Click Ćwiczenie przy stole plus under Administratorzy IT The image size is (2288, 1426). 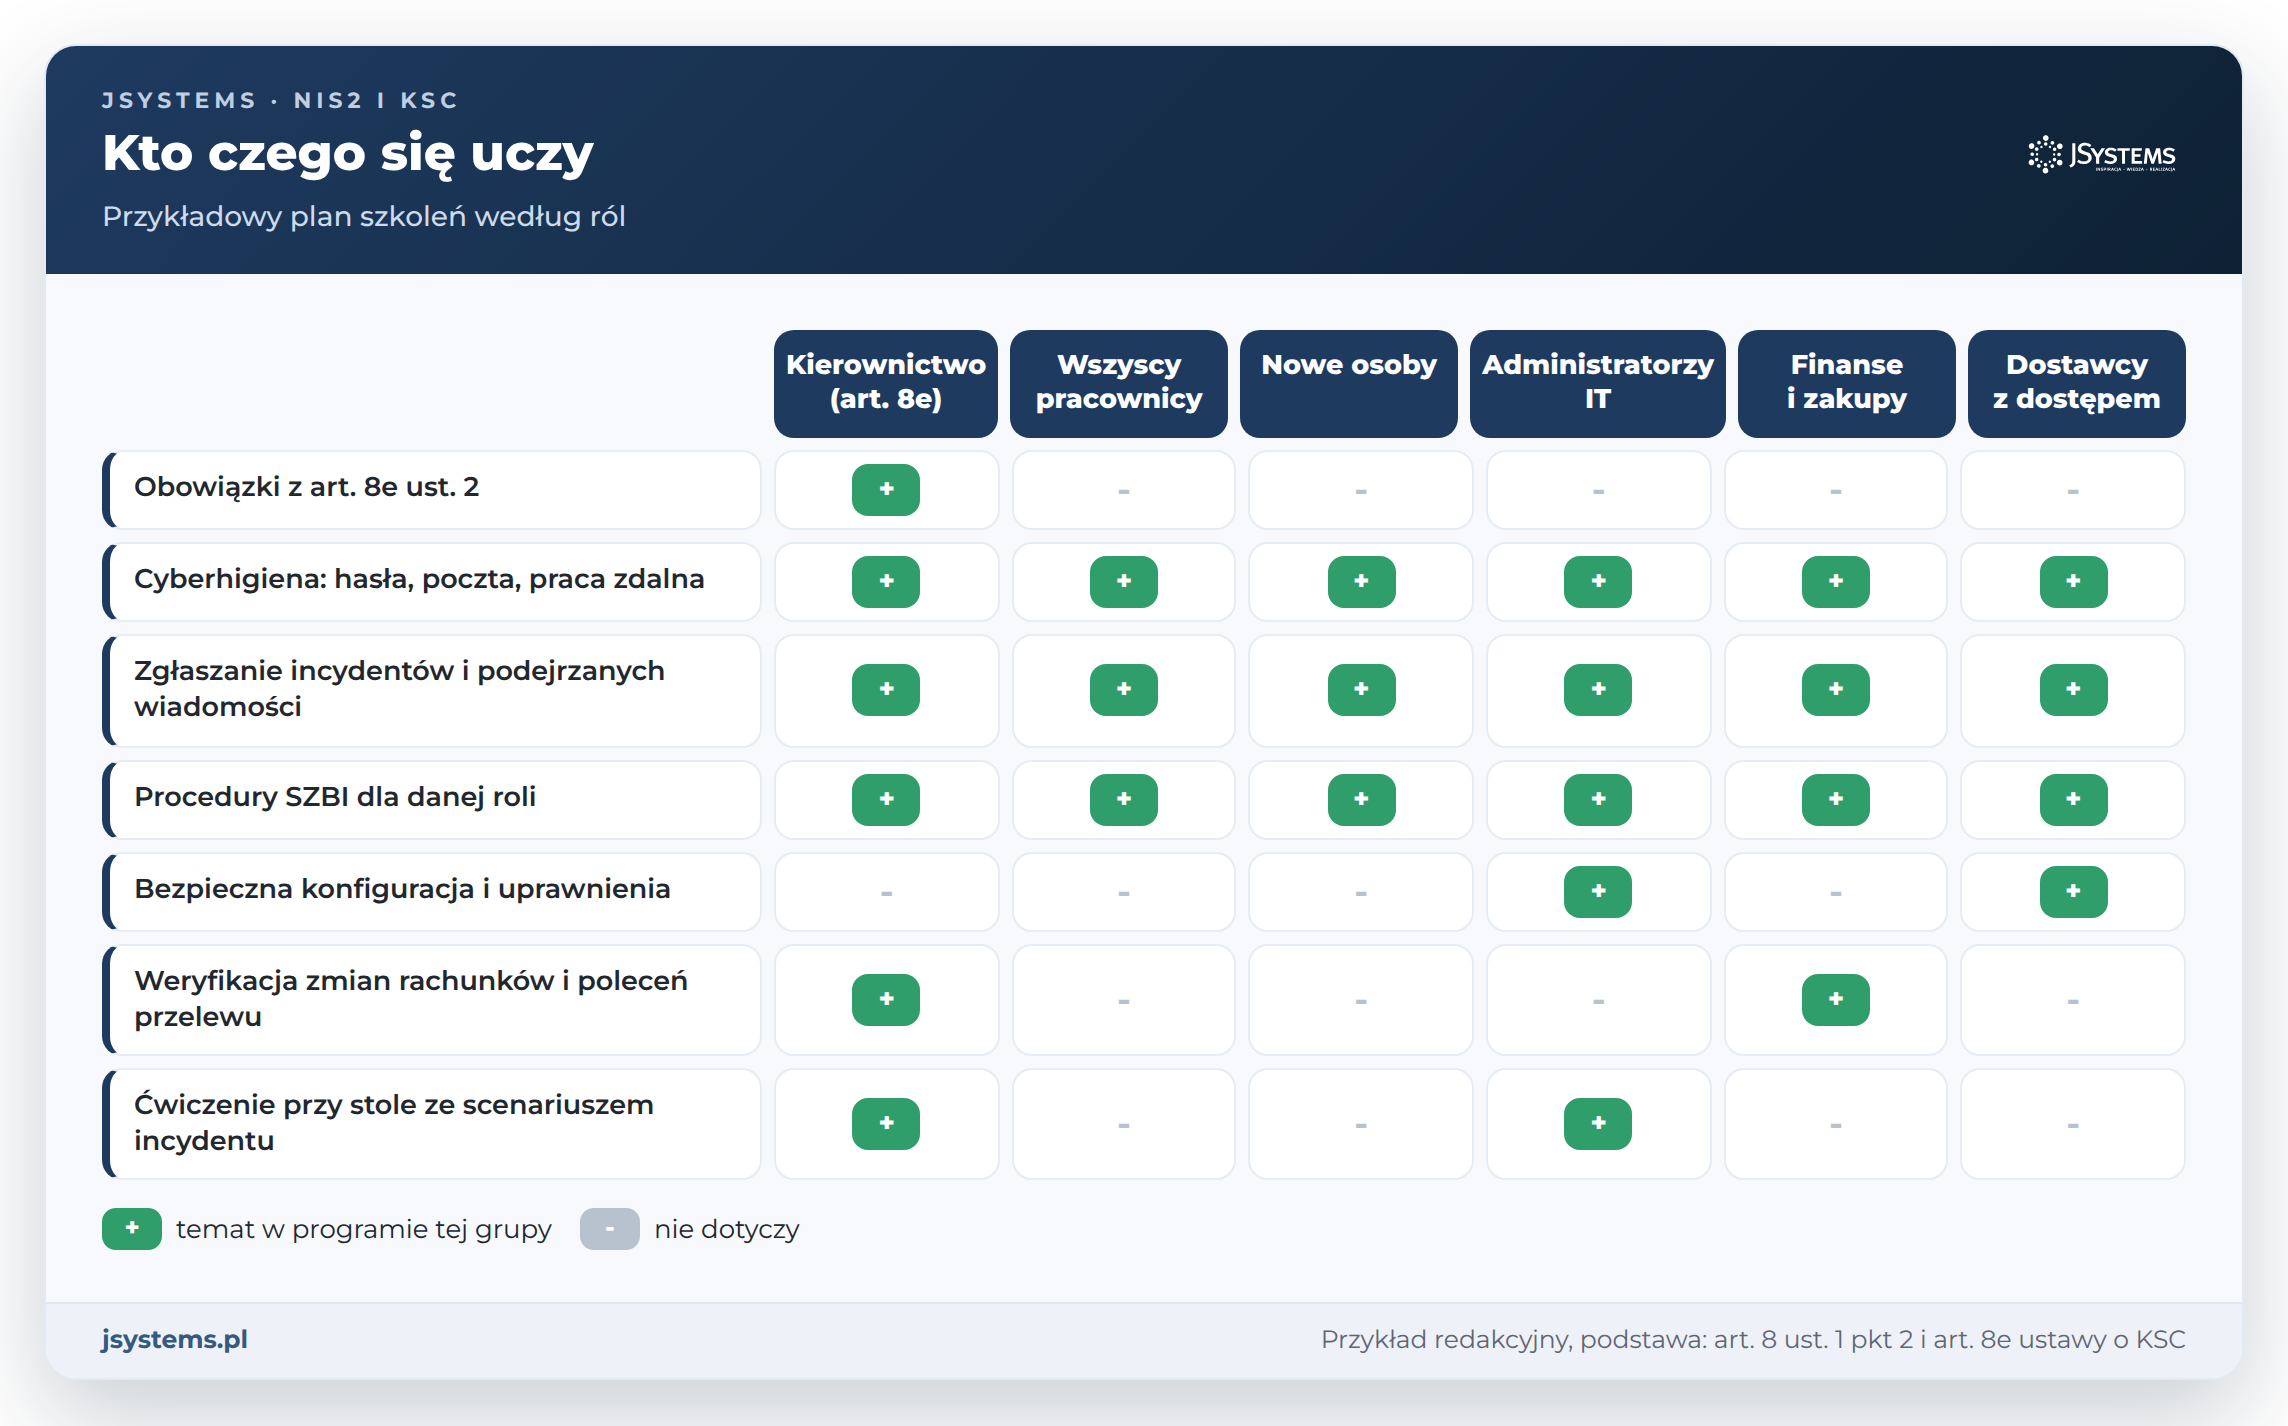point(1598,1124)
